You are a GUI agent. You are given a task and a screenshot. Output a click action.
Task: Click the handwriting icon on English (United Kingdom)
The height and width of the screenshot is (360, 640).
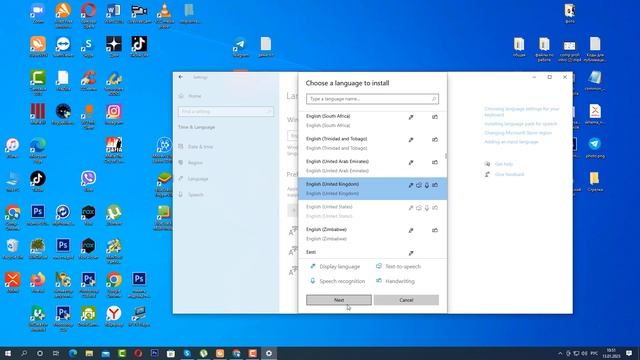point(435,185)
